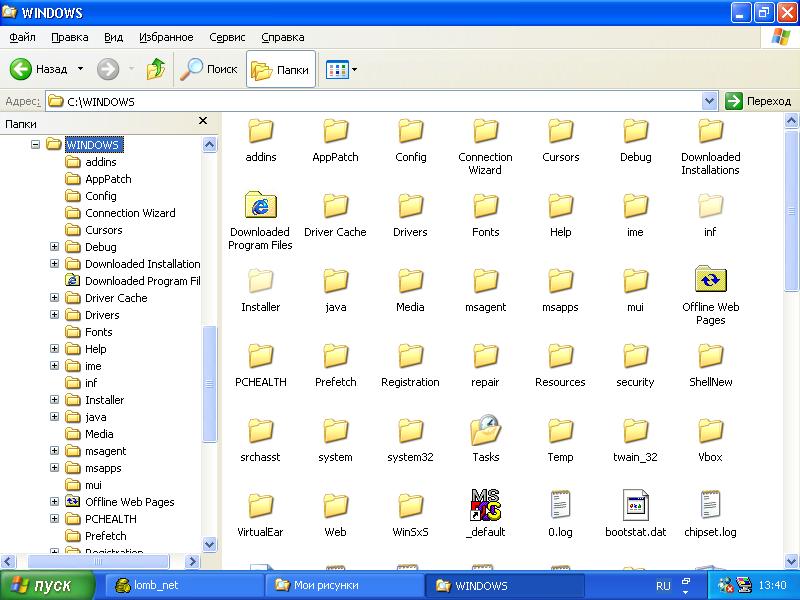Collapse the WINDOWS node in folder tree
Screen dimensions: 800x600
35,145
